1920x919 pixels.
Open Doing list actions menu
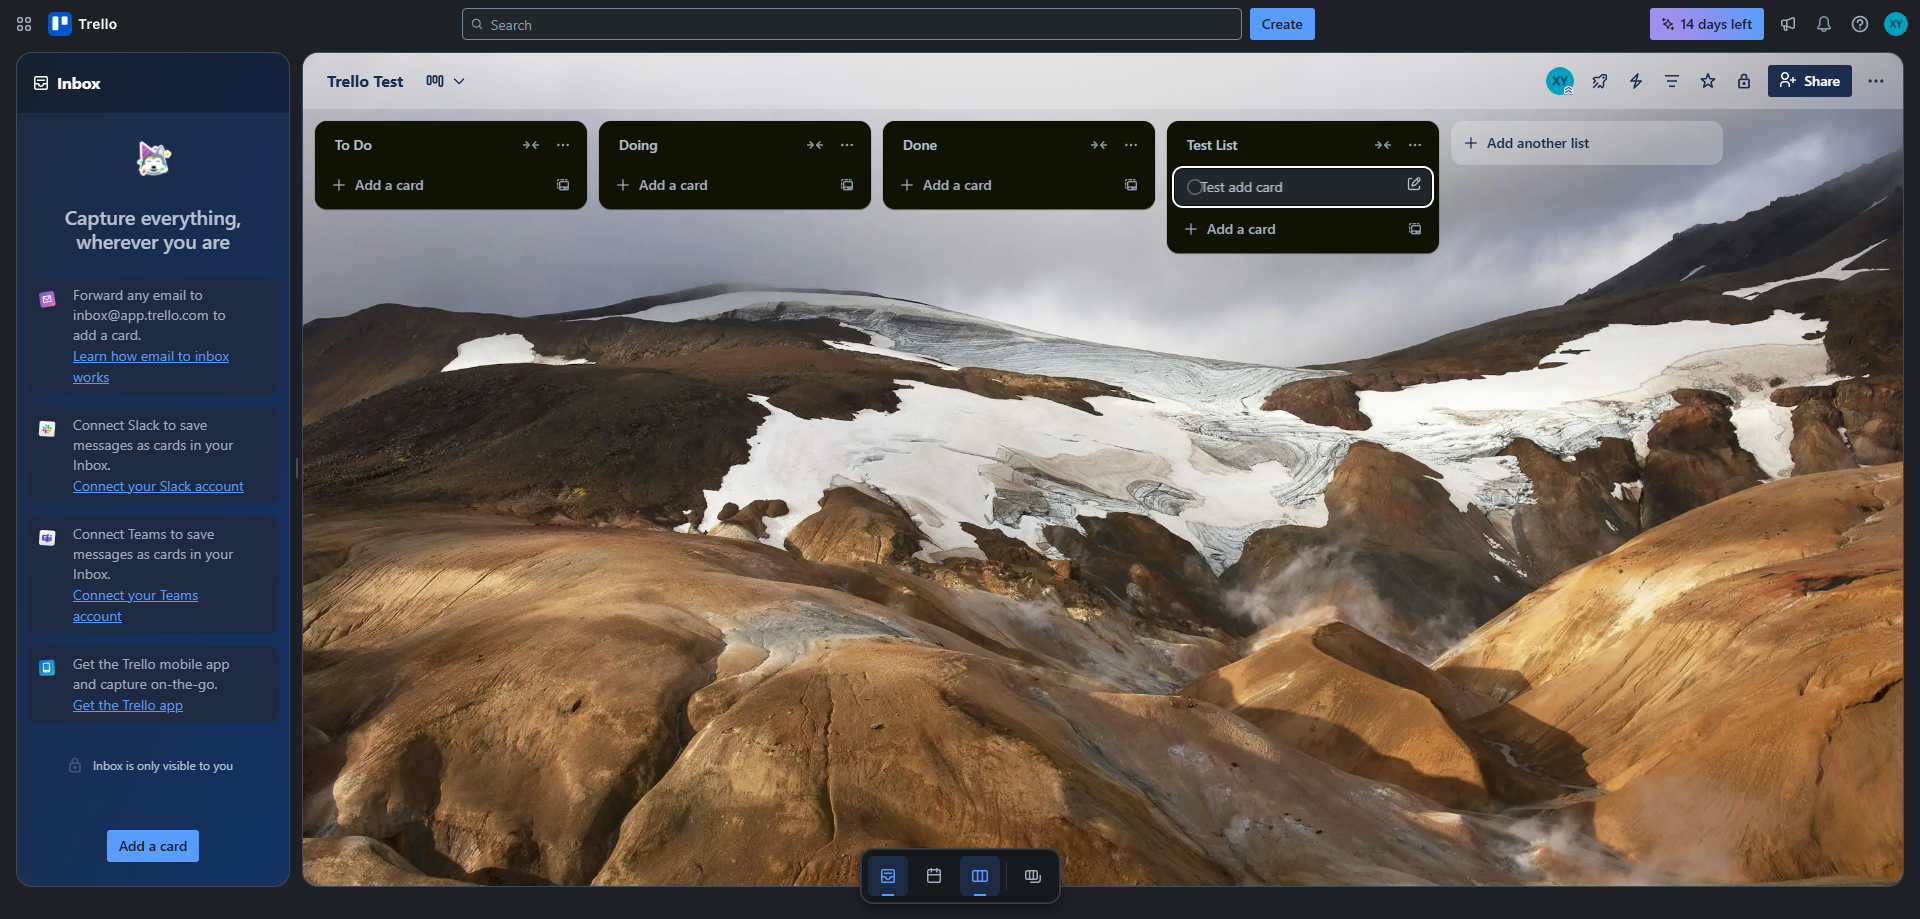pyautogui.click(x=847, y=145)
